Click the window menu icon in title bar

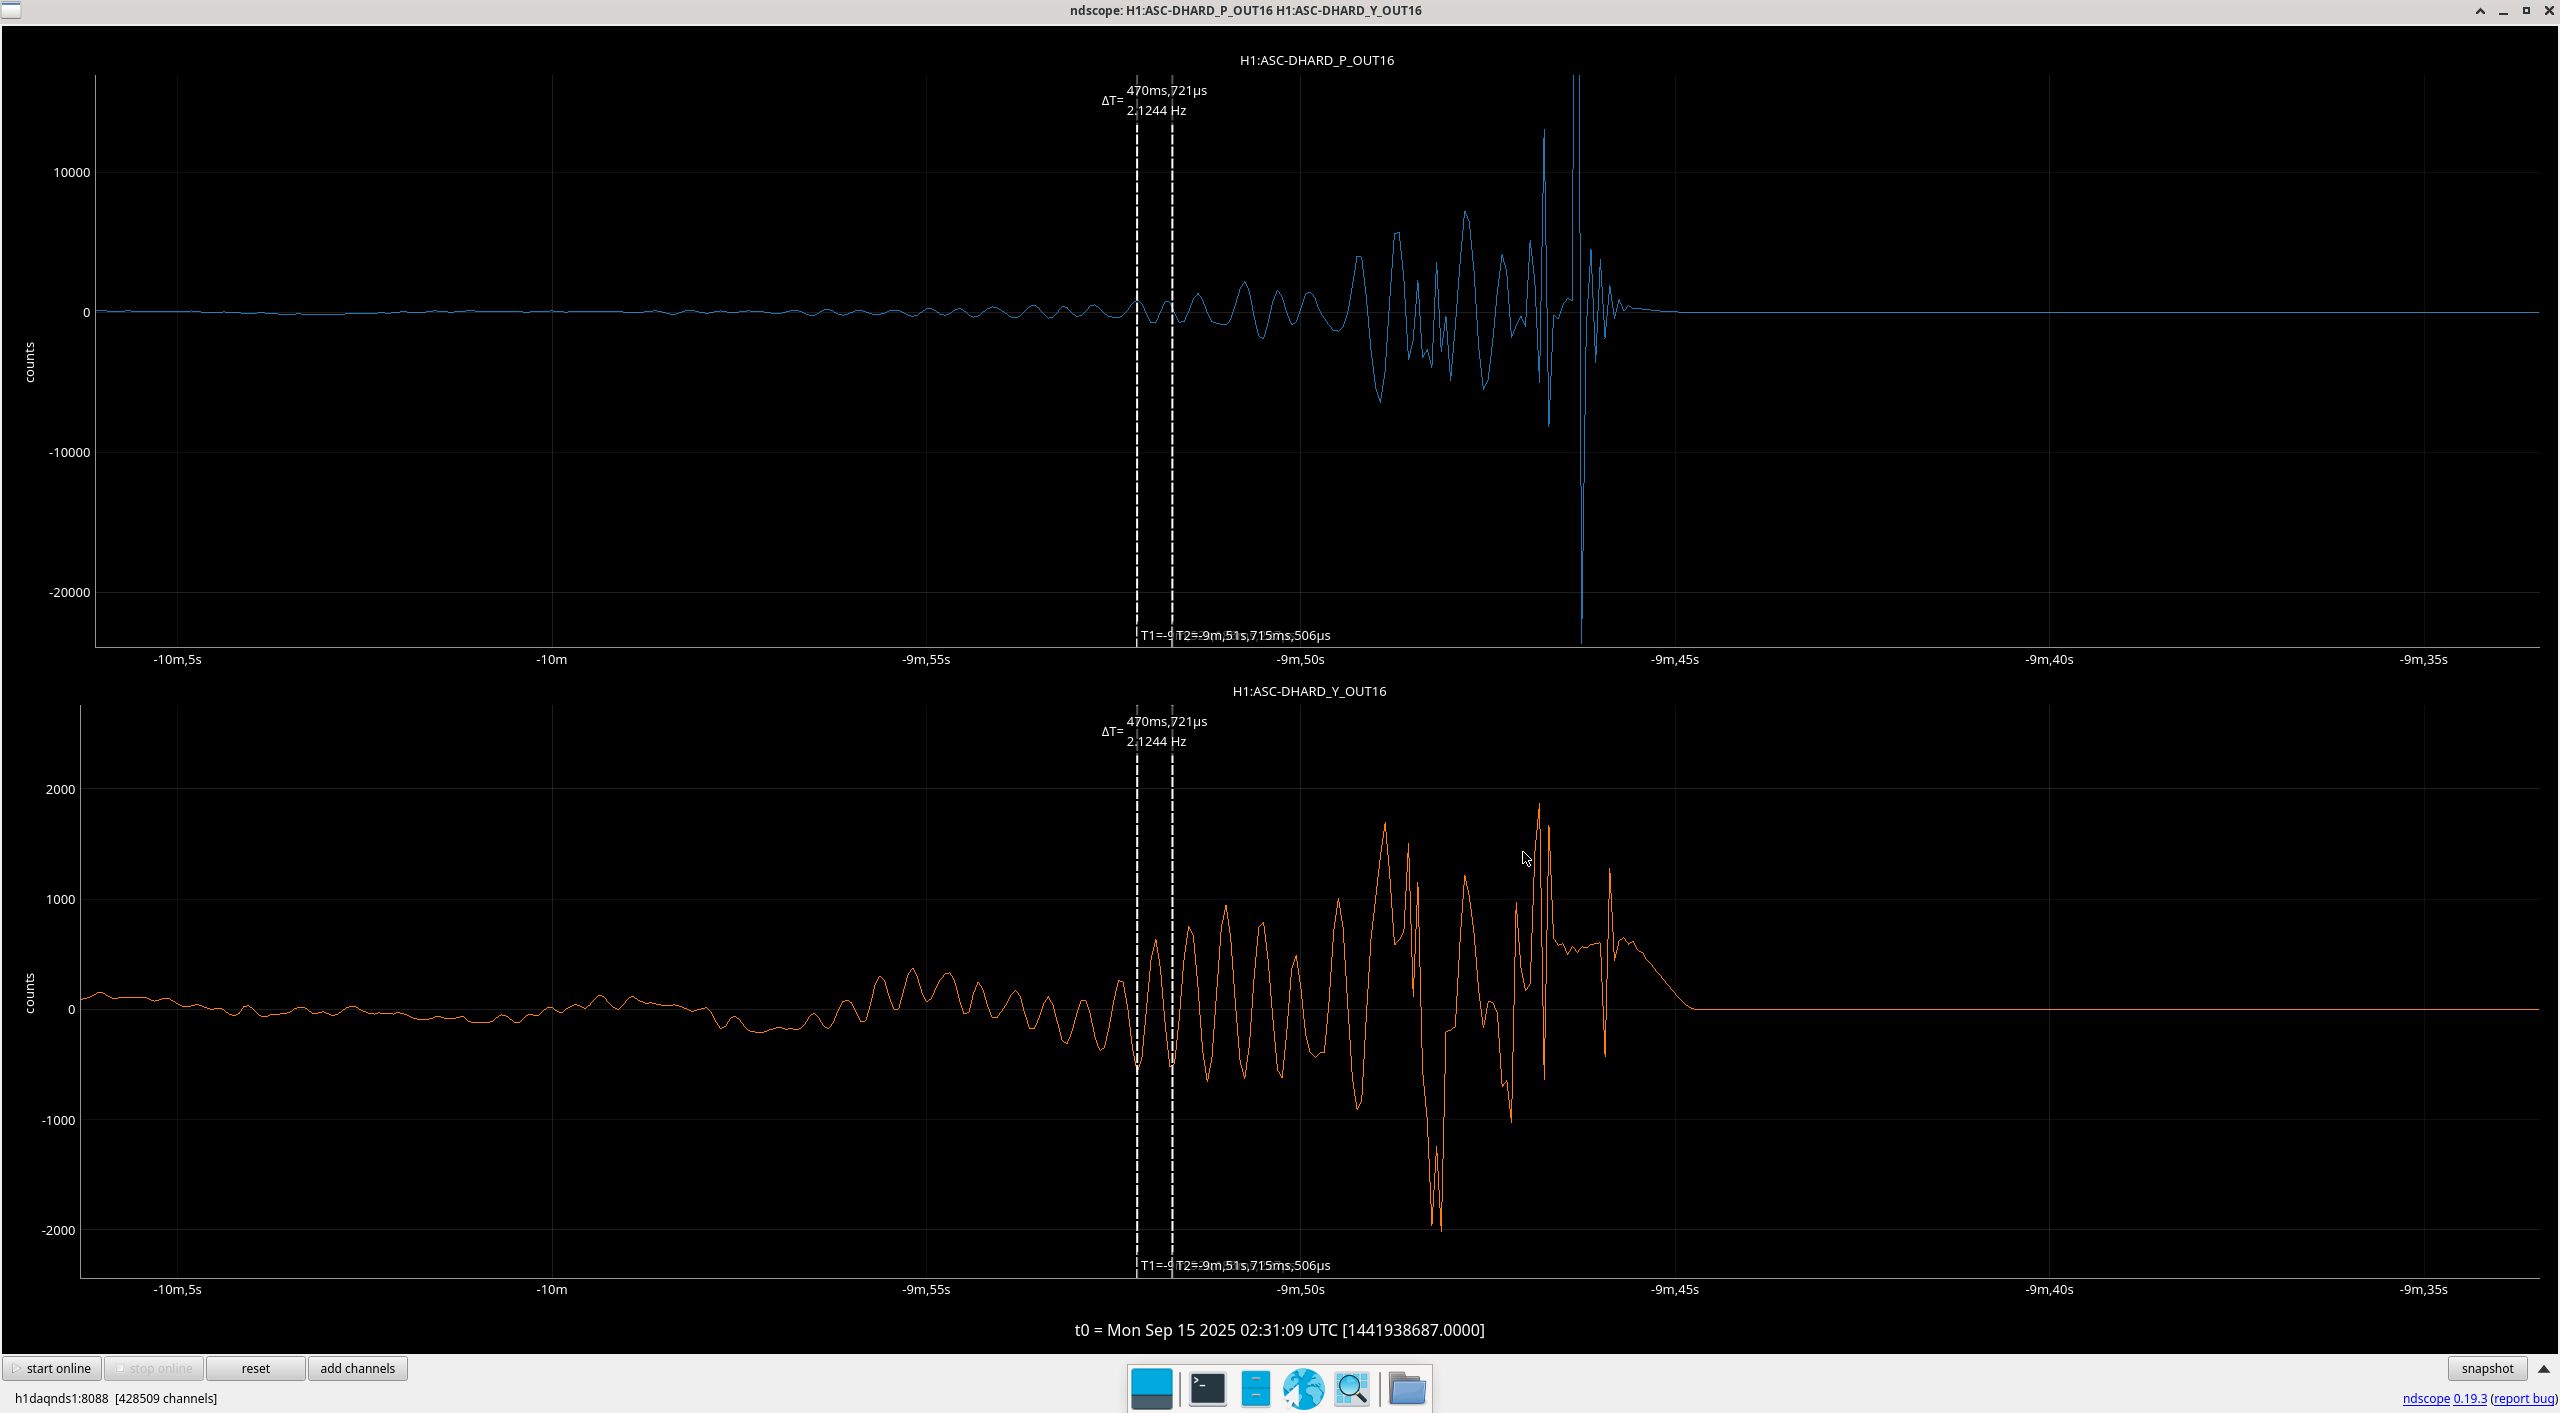click(11, 10)
